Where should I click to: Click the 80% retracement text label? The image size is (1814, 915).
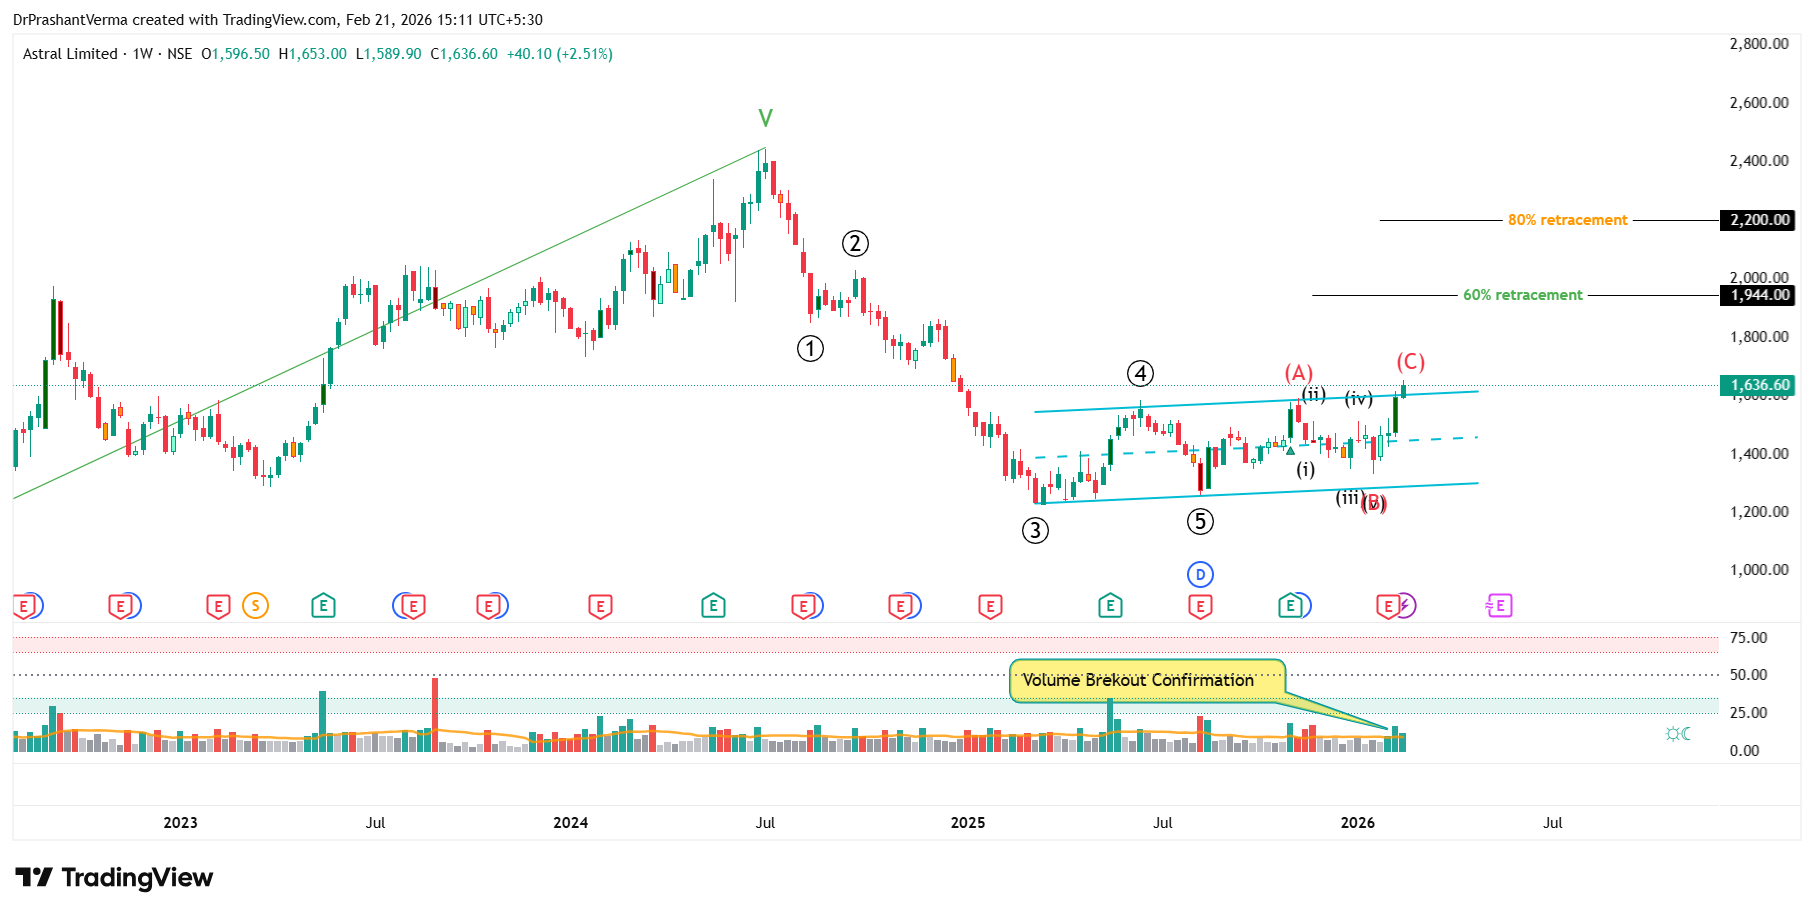[1567, 220]
